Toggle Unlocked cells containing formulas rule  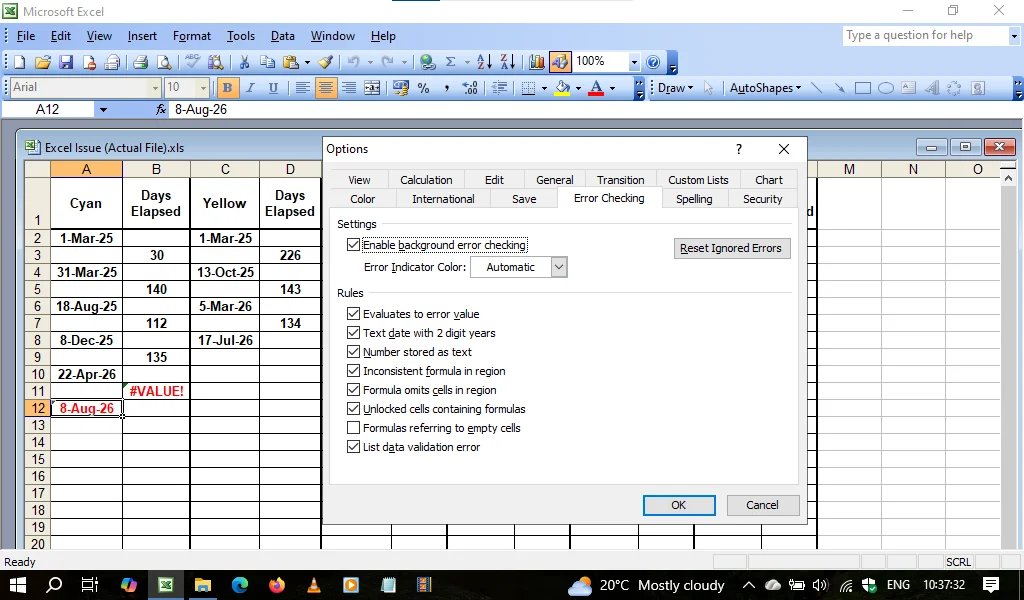[353, 409]
